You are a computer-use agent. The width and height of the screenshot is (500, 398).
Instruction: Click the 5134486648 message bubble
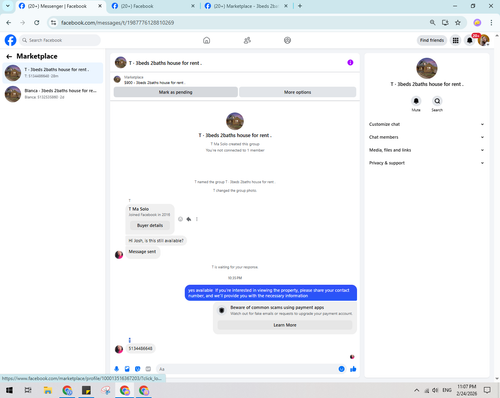tap(140, 348)
